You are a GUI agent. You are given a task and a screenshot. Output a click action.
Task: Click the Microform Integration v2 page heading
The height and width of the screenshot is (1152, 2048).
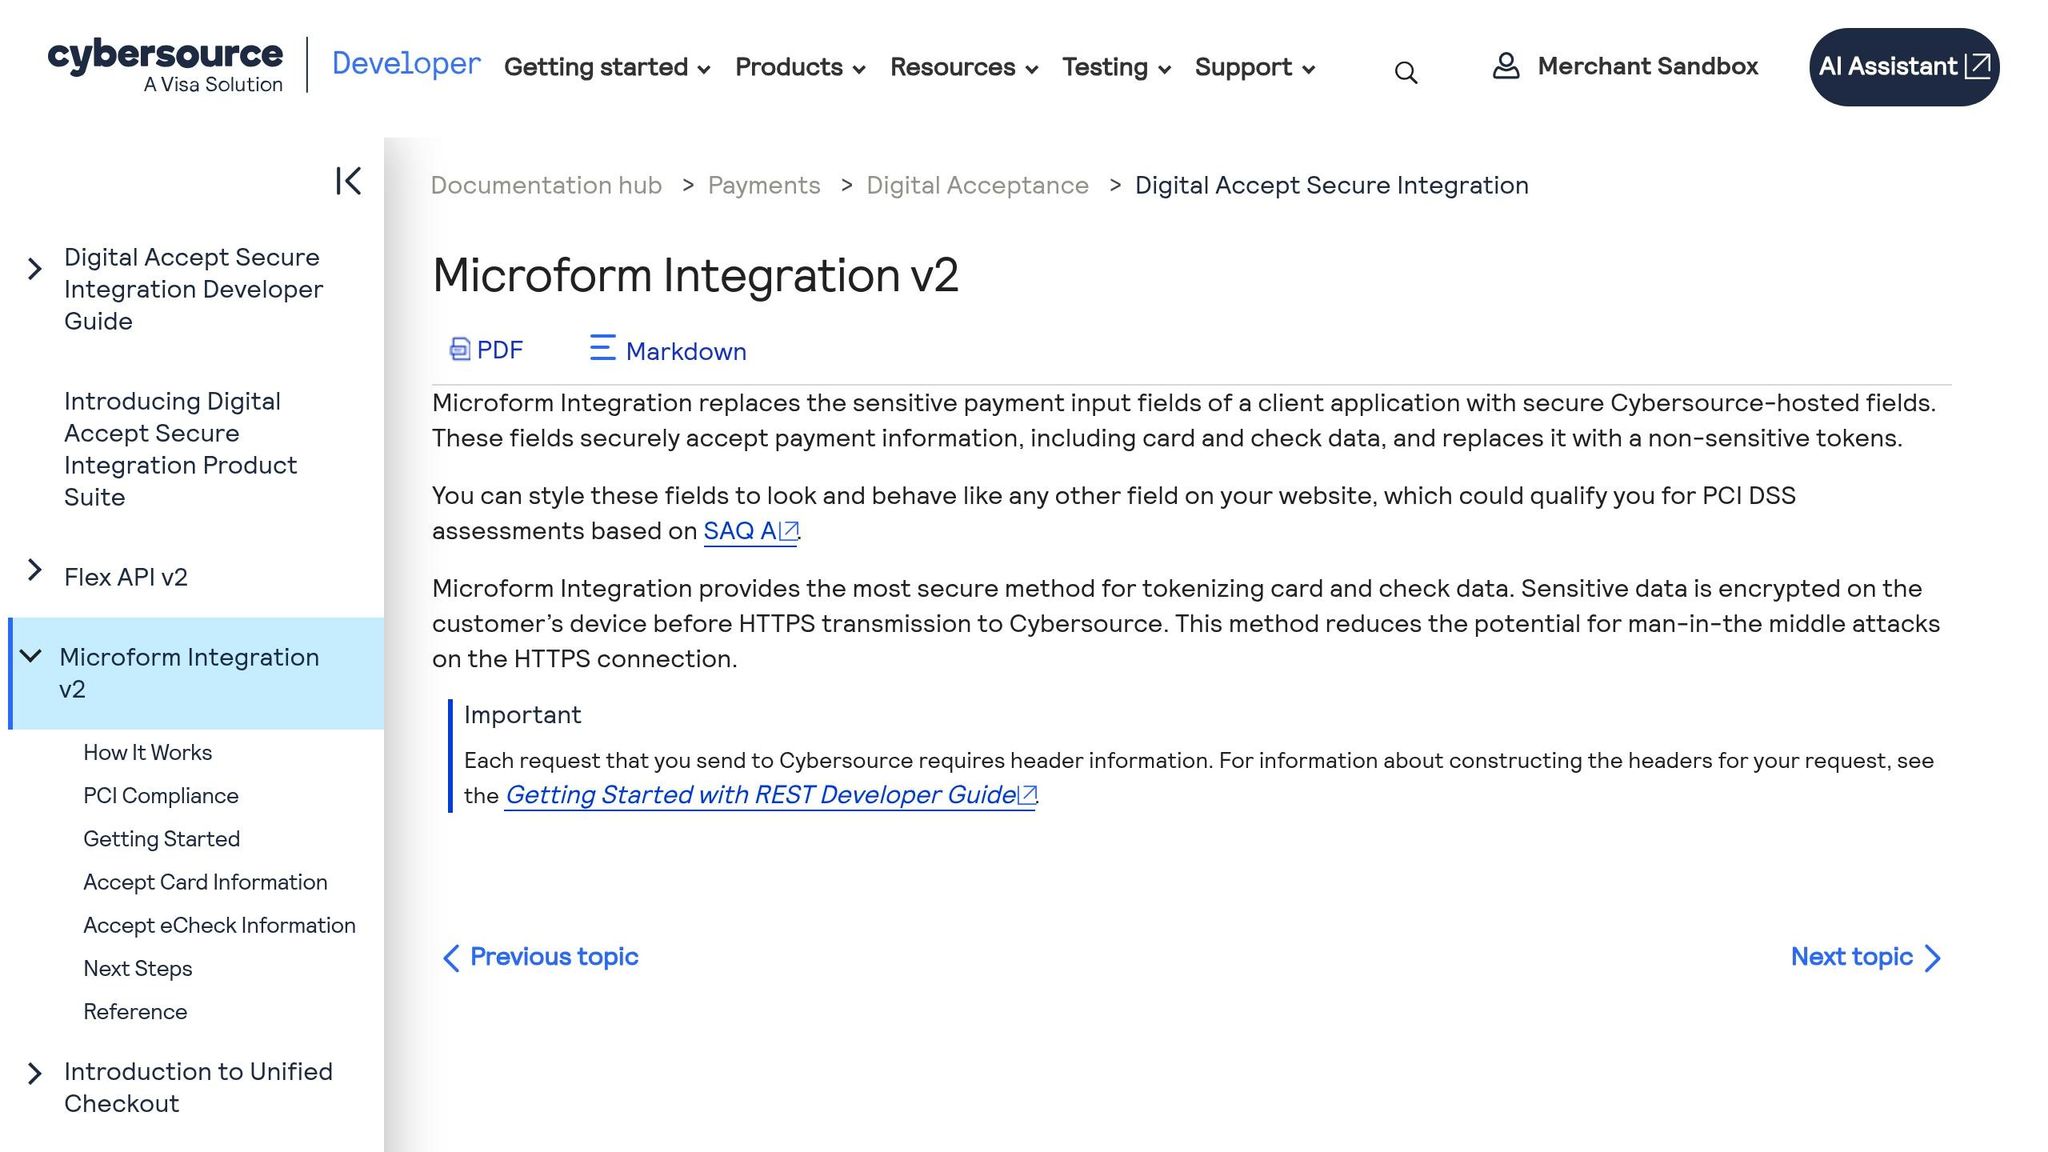695,275
